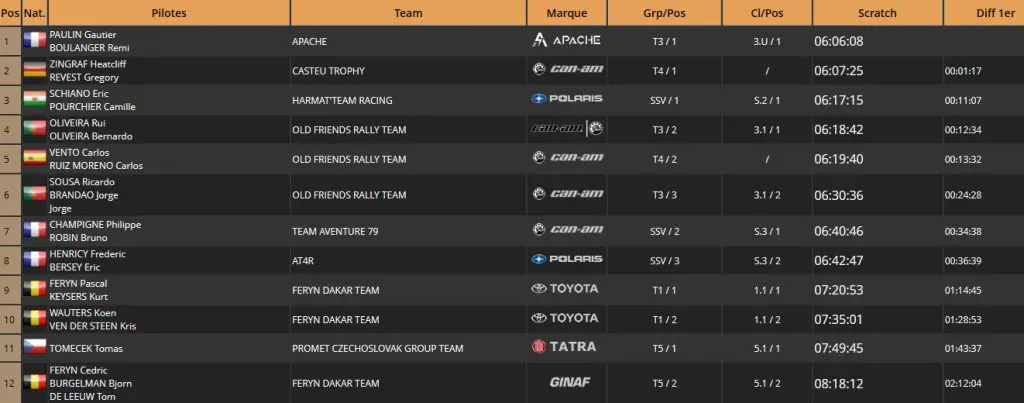Click the PROMET CZECHOSLOVAK GROUP TEAM name
Screen dimensions: 1024x403
point(377,348)
